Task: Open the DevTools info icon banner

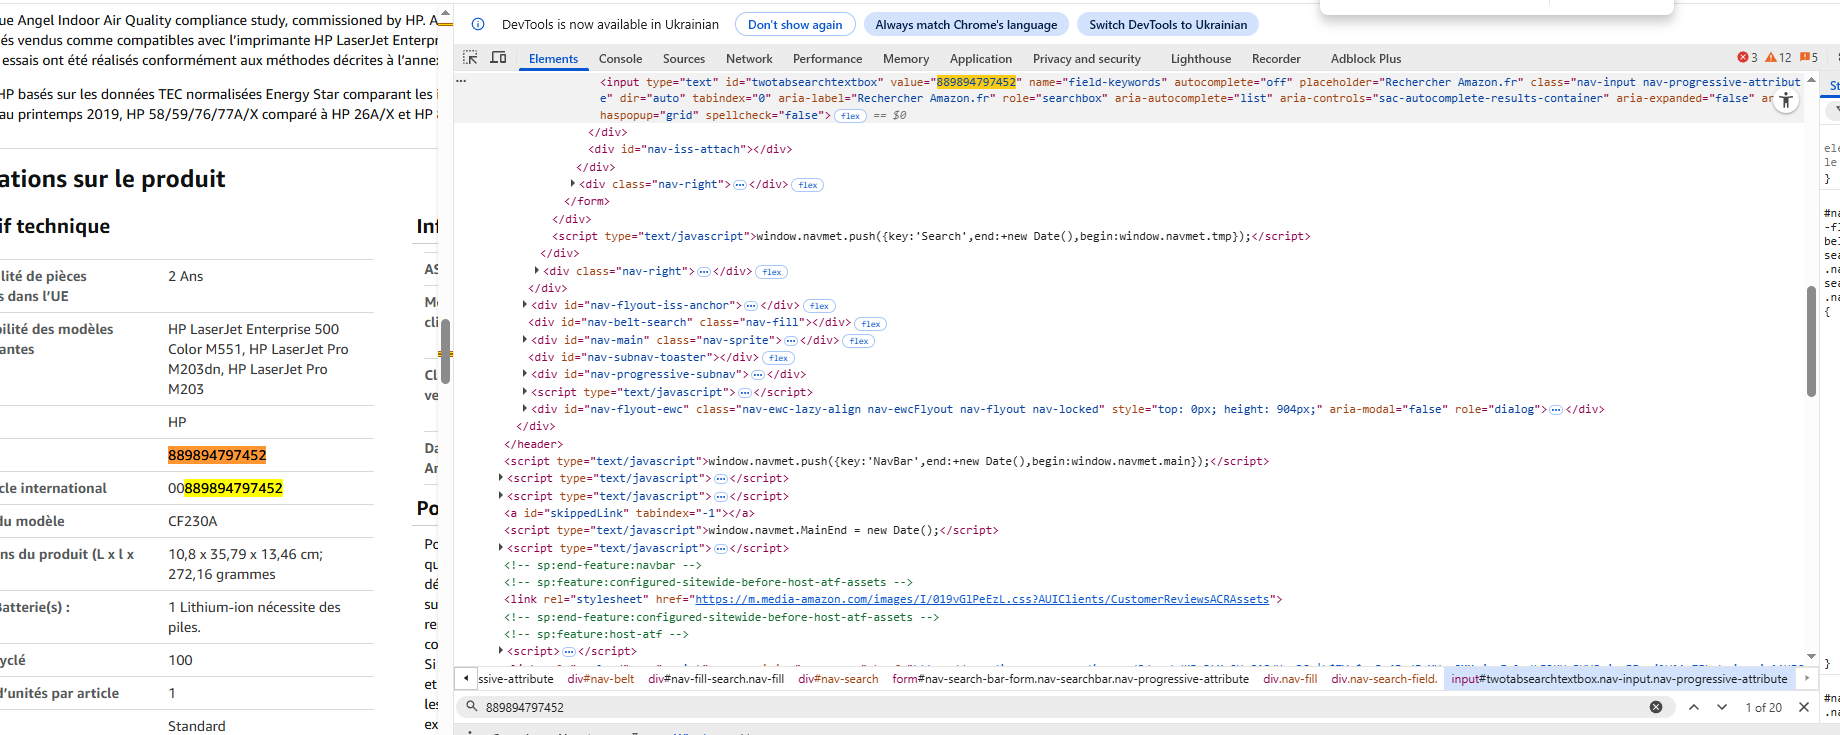Action: coord(478,24)
